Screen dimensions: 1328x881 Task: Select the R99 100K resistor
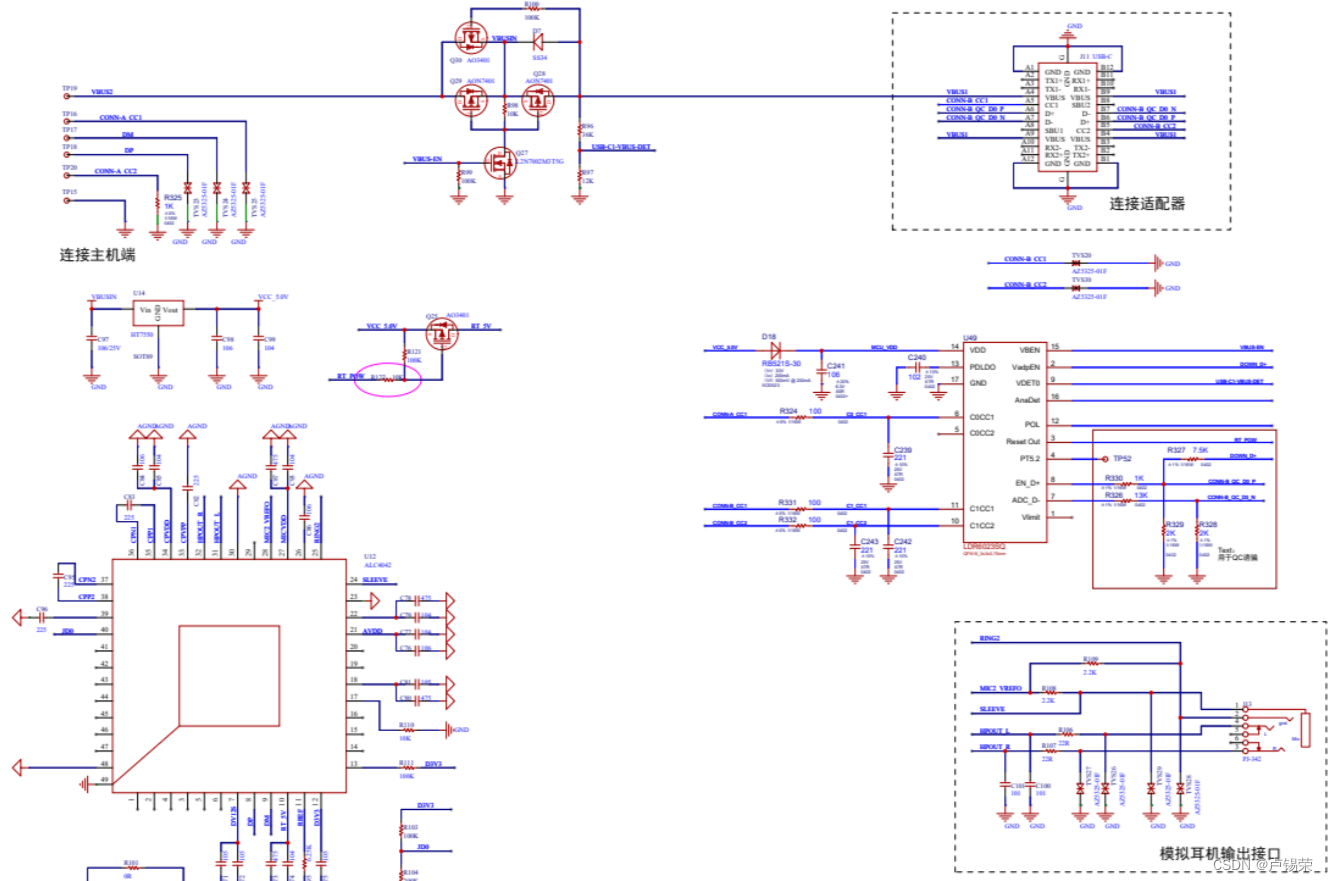point(459,176)
